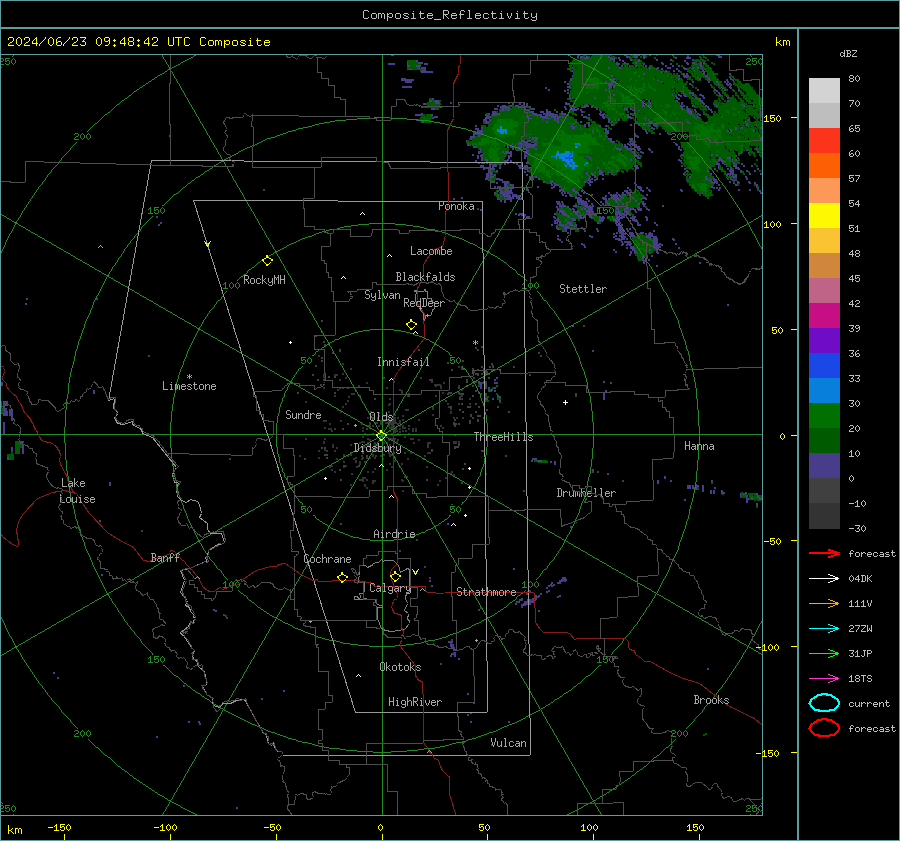Click the Innisfail label
The width and height of the screenshot is (900, 841).
(x=404, y=362)
